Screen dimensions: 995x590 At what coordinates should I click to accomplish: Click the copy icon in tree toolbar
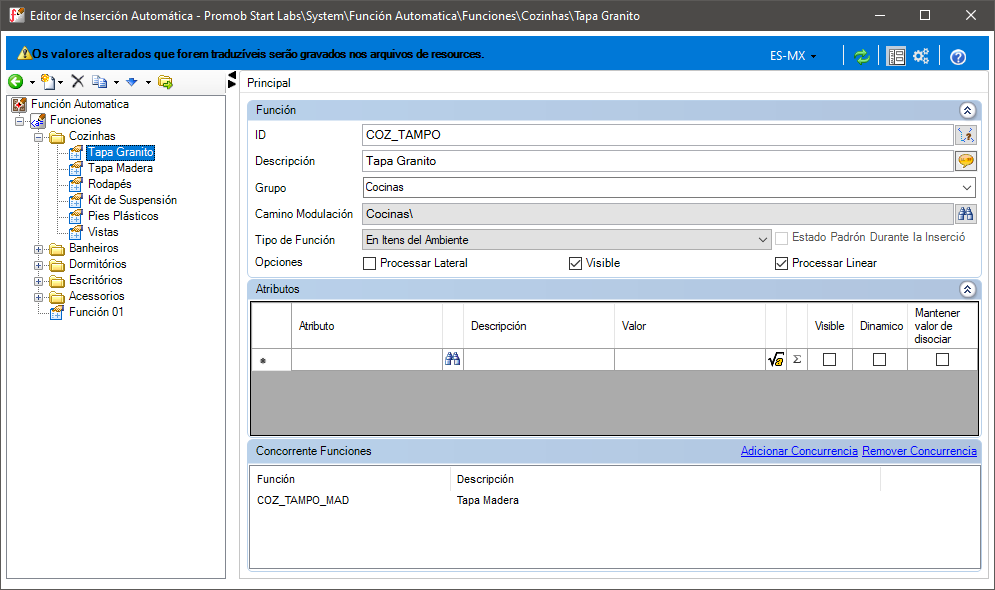pyautogui.click(x=100, y=81)
